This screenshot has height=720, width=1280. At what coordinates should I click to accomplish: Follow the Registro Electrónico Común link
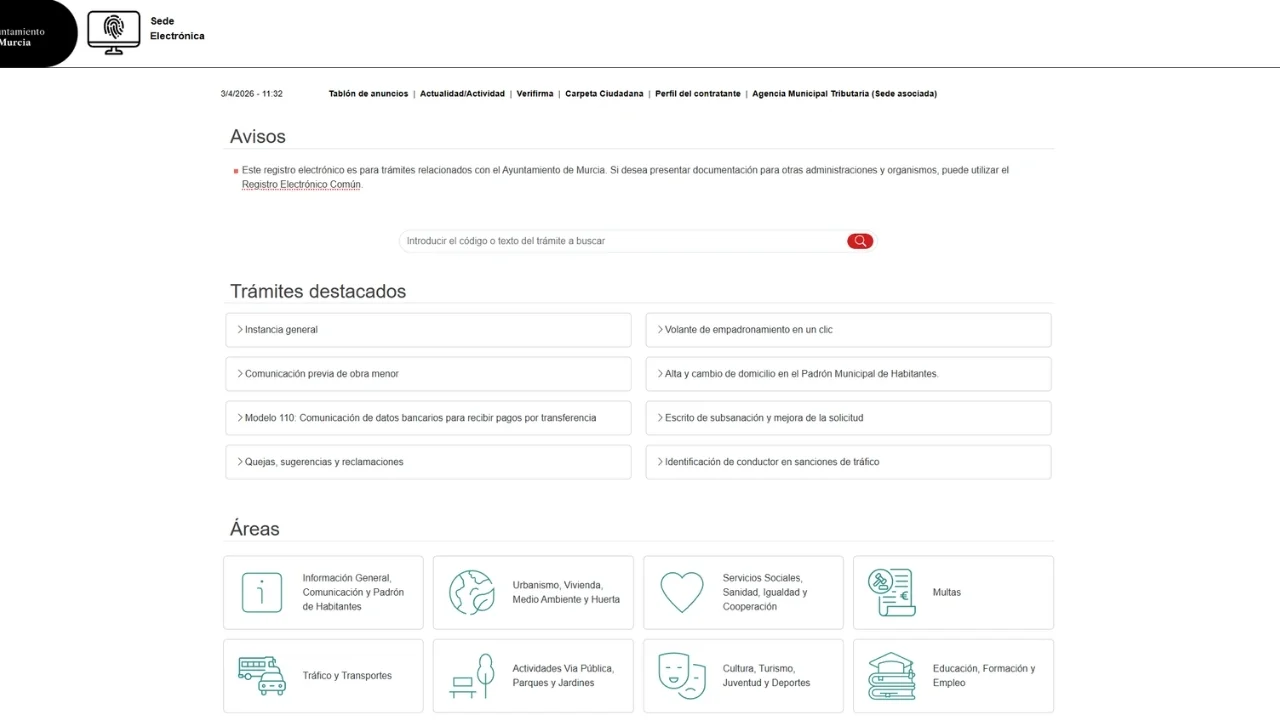[x=301, y=185]
